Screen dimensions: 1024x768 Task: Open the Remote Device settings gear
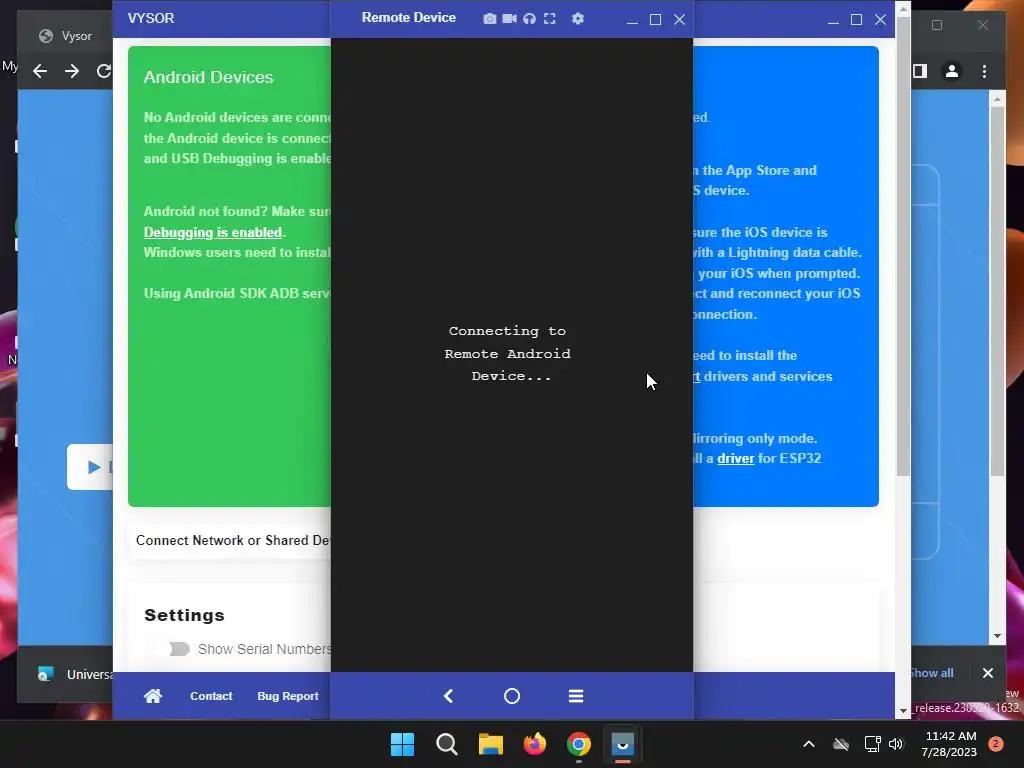pyautogui.click(x=578, y=19)
